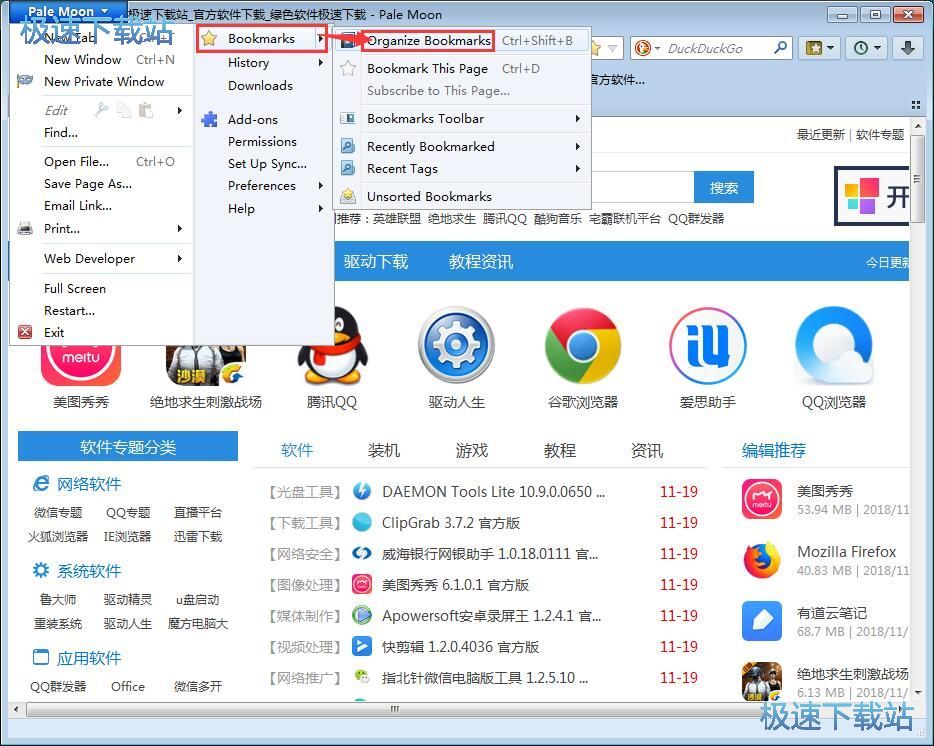Screen dimensions: 934x746
Task: Expand the Recent Tags submenu
Action: (577, 169)
